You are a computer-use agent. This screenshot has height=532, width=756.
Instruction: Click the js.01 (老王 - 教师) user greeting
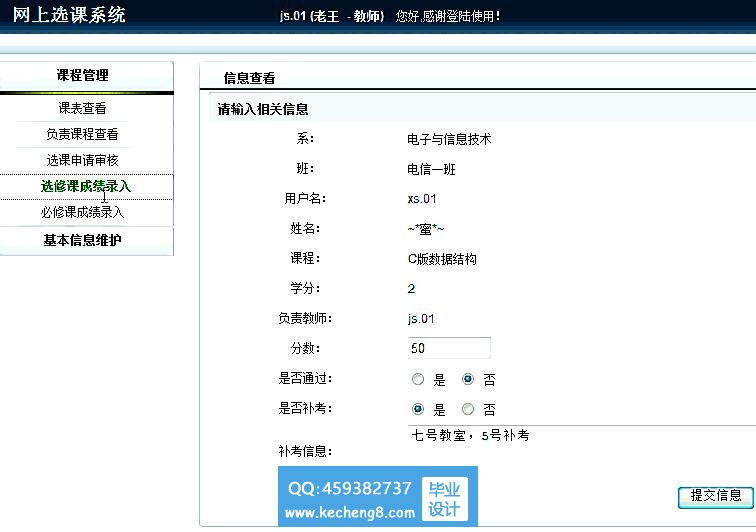coord(332,16)
